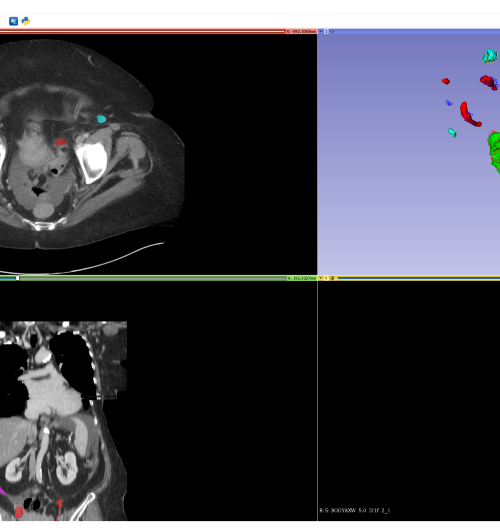Click the 3D view number label
500x532 pixels.
click(x=326, y=31)
